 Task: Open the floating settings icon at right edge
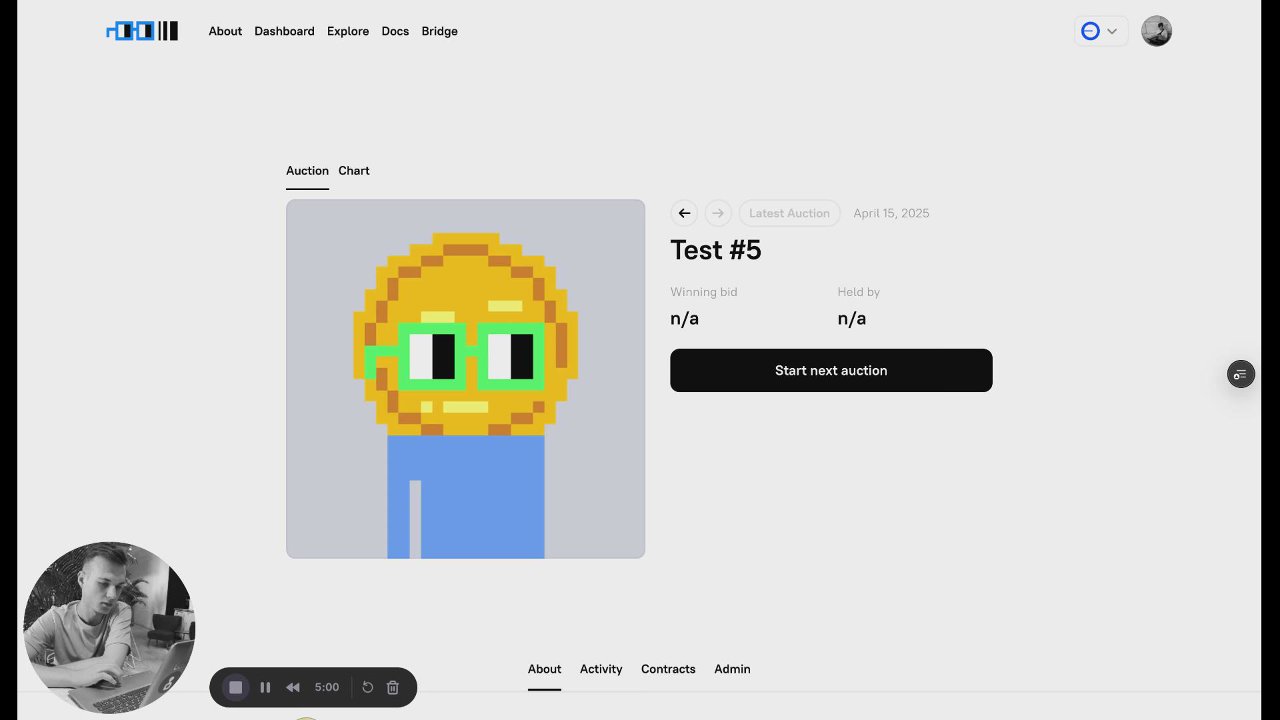(1240, 374)
